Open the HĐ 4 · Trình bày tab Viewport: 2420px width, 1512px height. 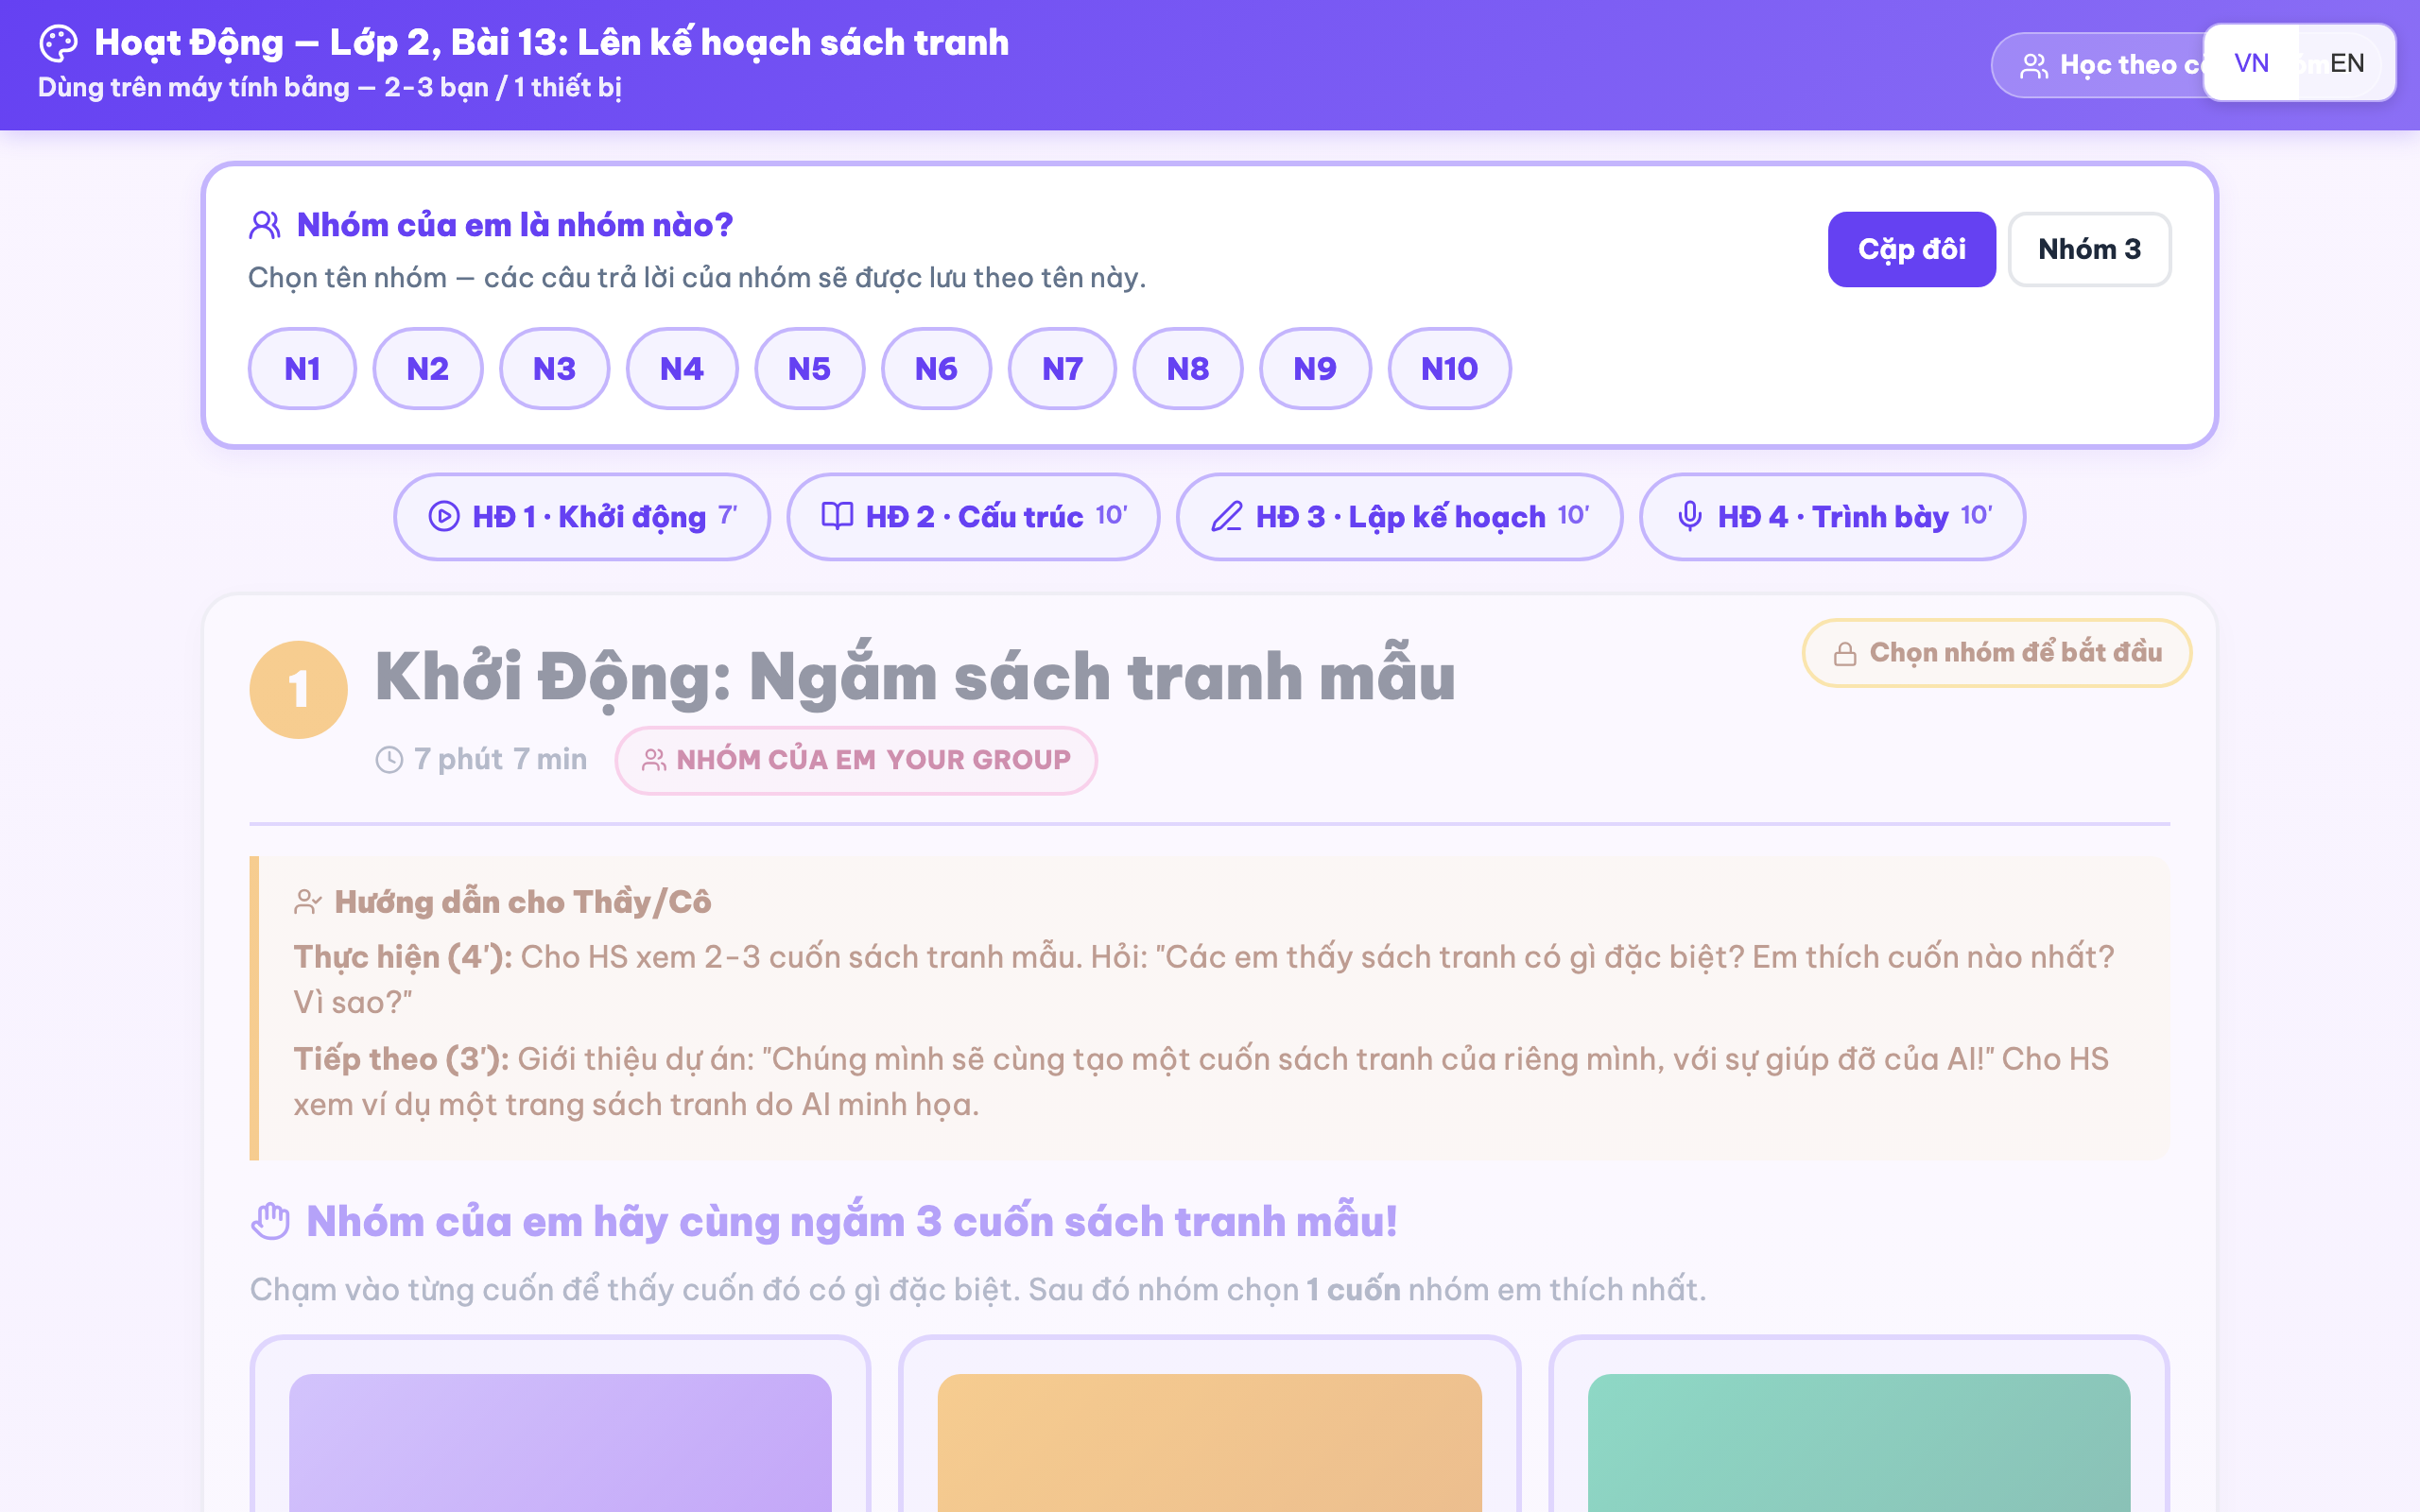click(x=1832, y=516)
